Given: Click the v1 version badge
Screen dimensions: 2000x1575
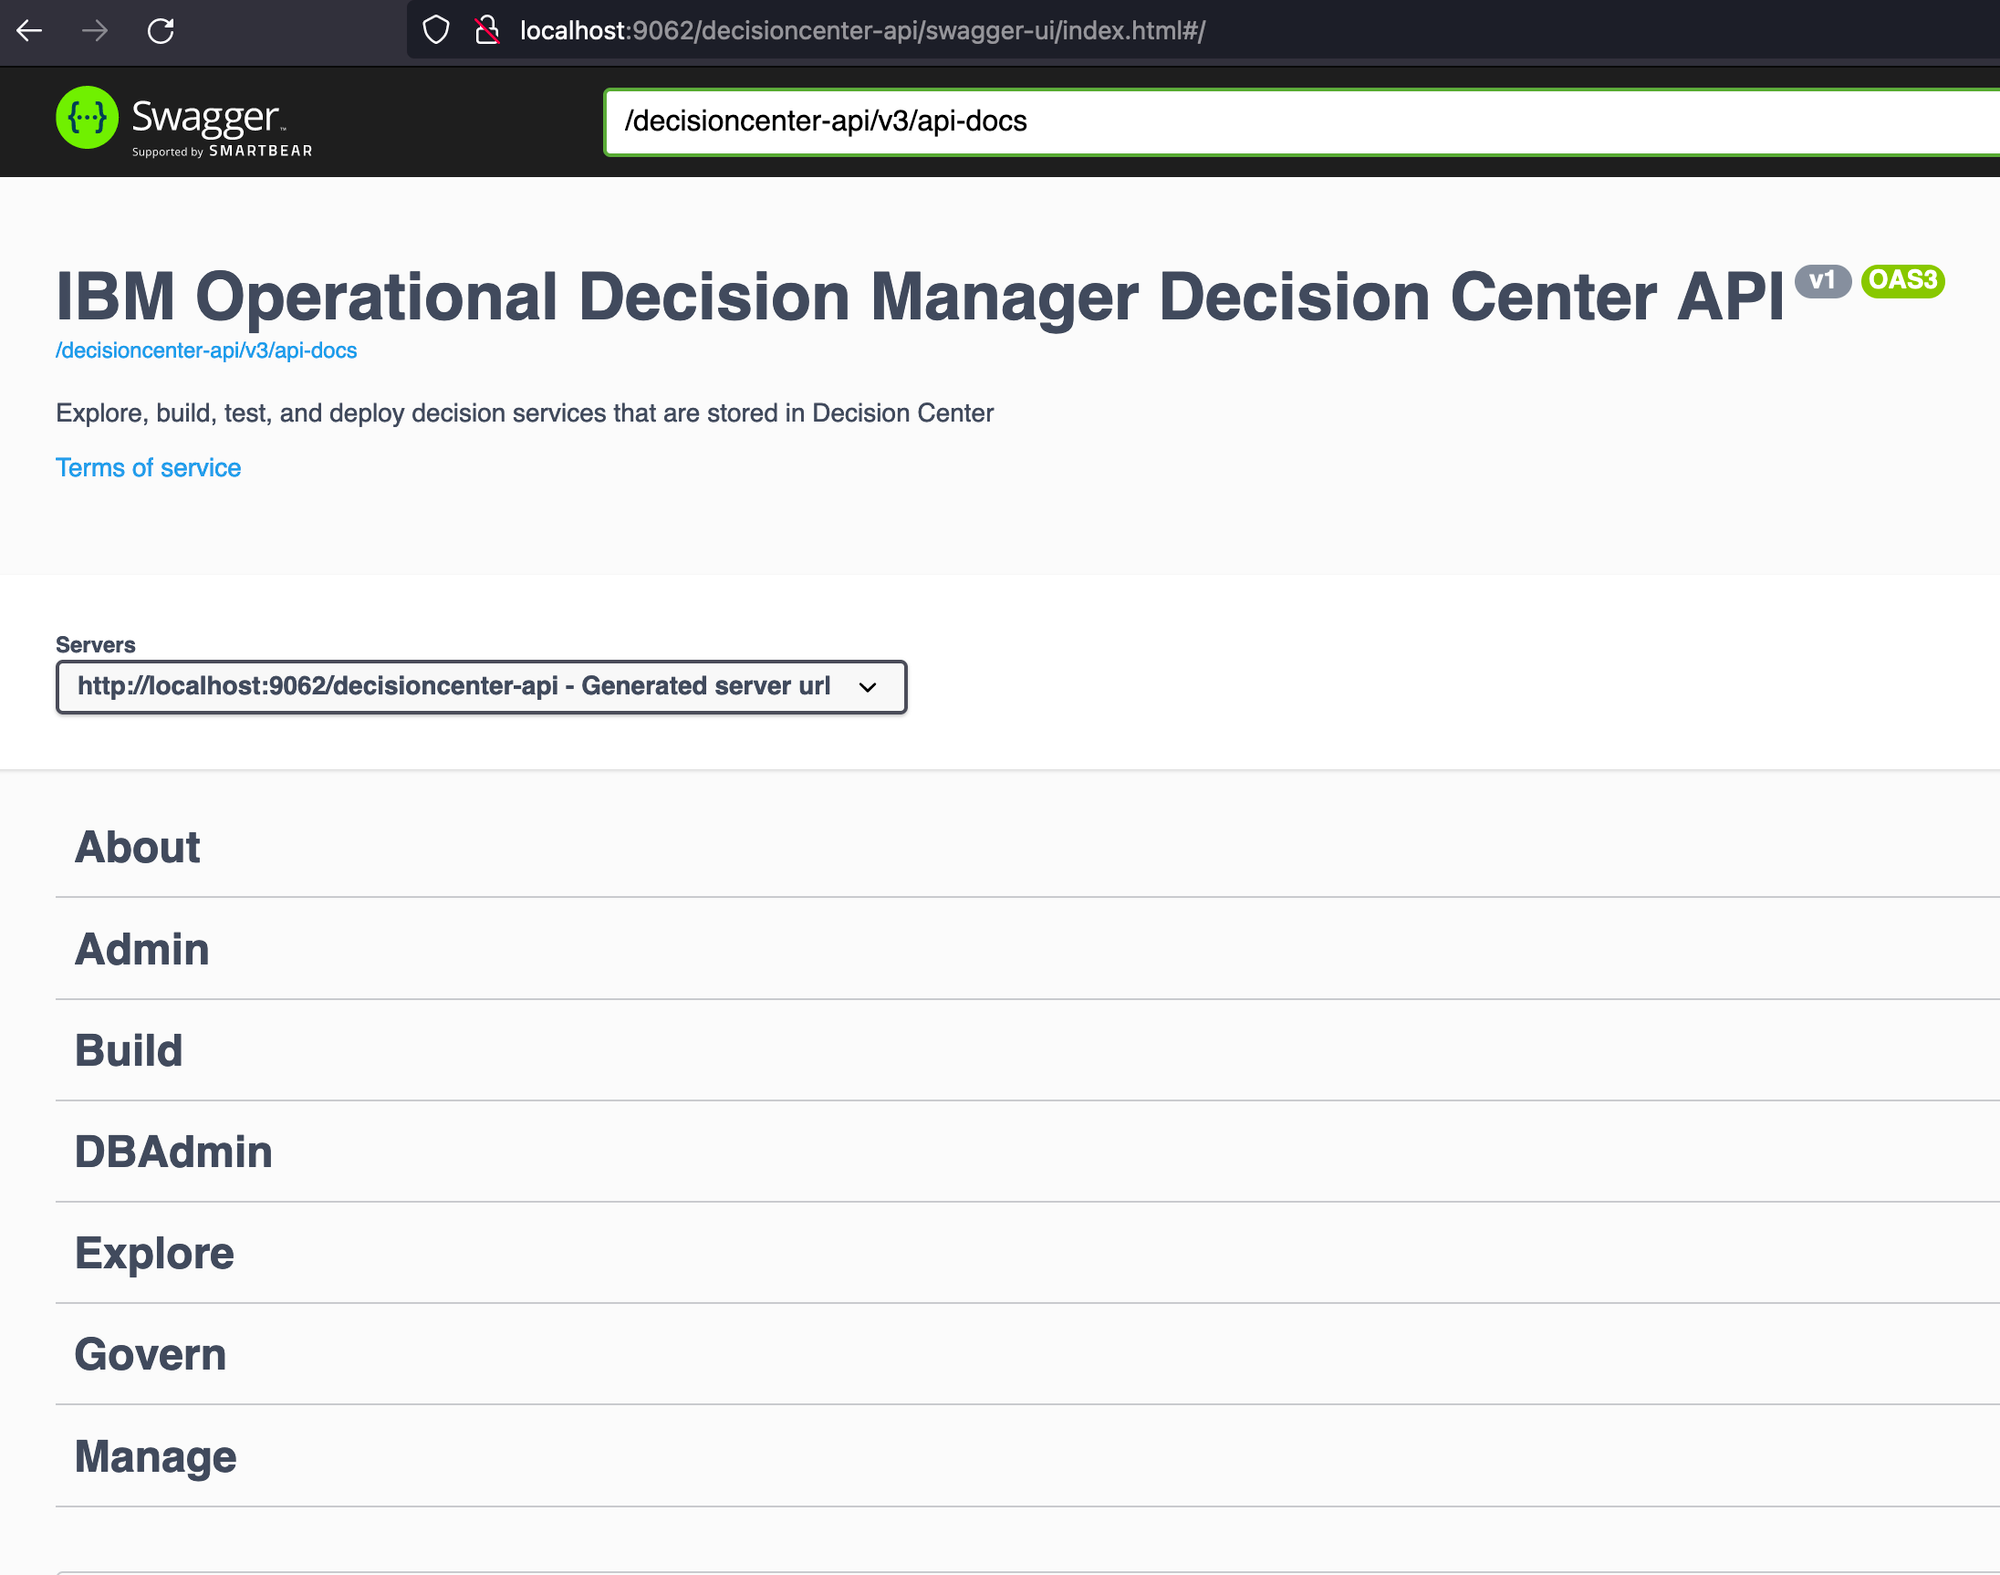Looking at the screenshot, I should coord(1822,280).
